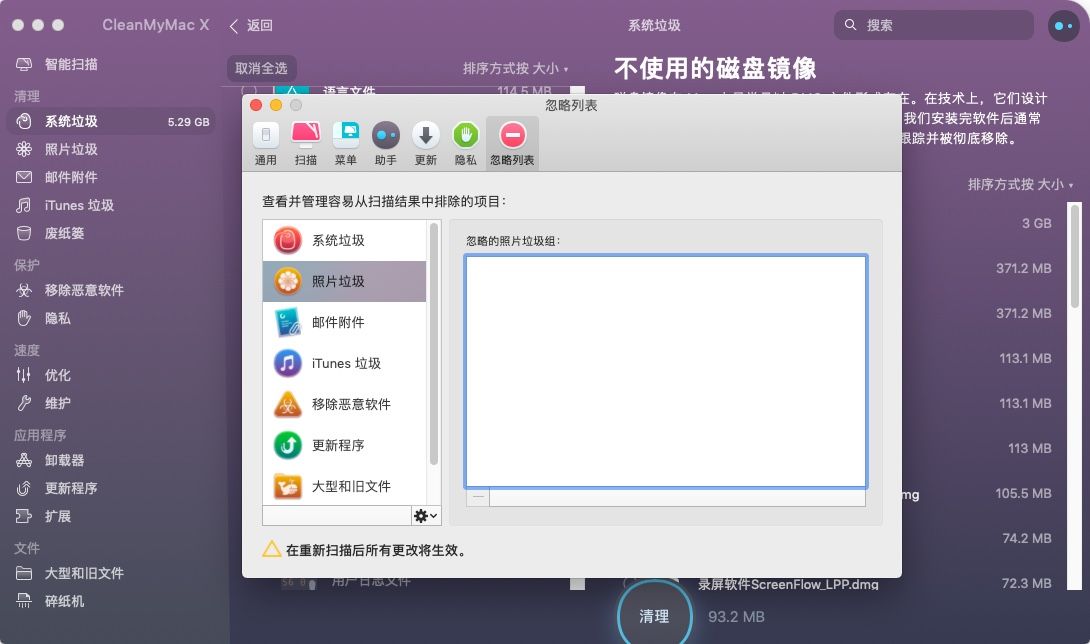Open 邮件附件 module in the main sidebar
This screenshot has width=1090, height=644.
[x=111, y=177]
